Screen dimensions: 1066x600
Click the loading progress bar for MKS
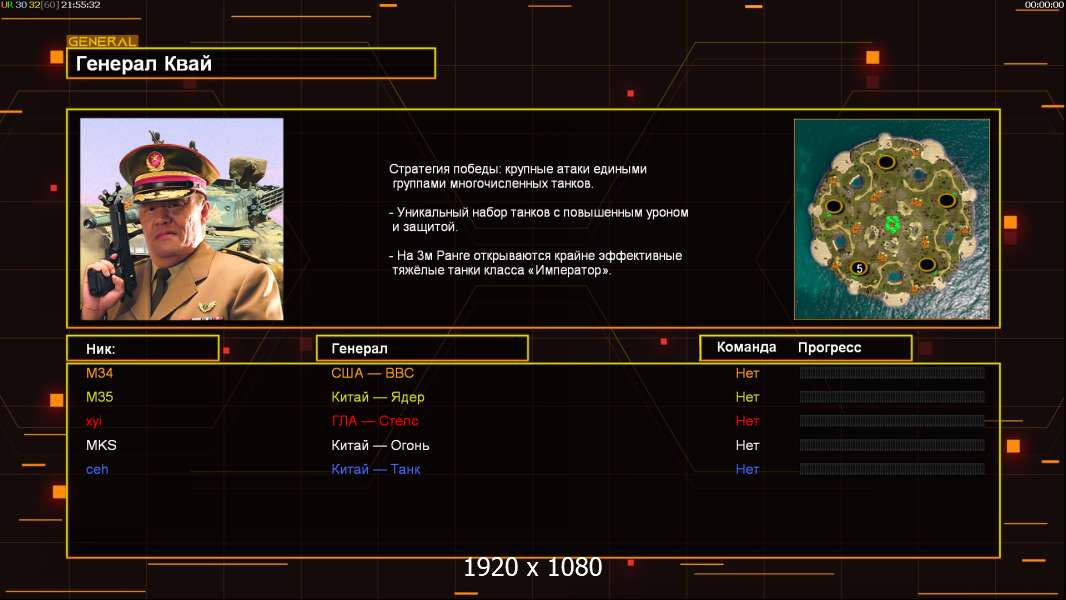pyautogui.click(x=892, y=445)
